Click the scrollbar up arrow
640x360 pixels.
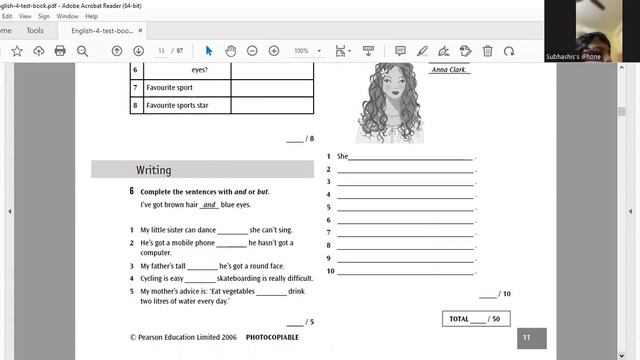[x=622, y=68]
